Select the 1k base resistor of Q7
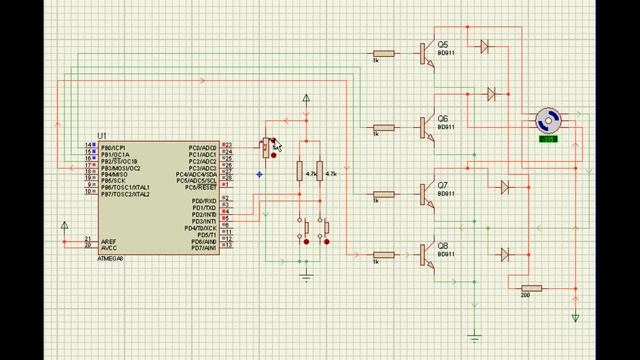640x360 pixels. pyautogui.click(x=384, y=195)
